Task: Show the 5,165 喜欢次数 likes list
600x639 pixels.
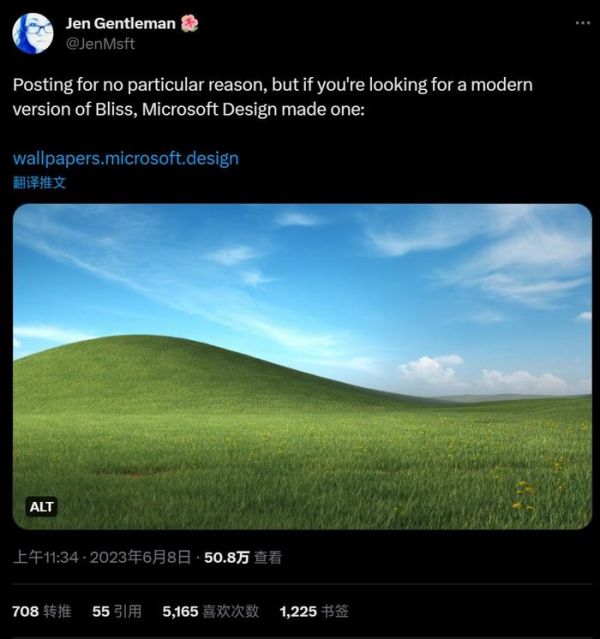Action: click(x=210, y=611)
